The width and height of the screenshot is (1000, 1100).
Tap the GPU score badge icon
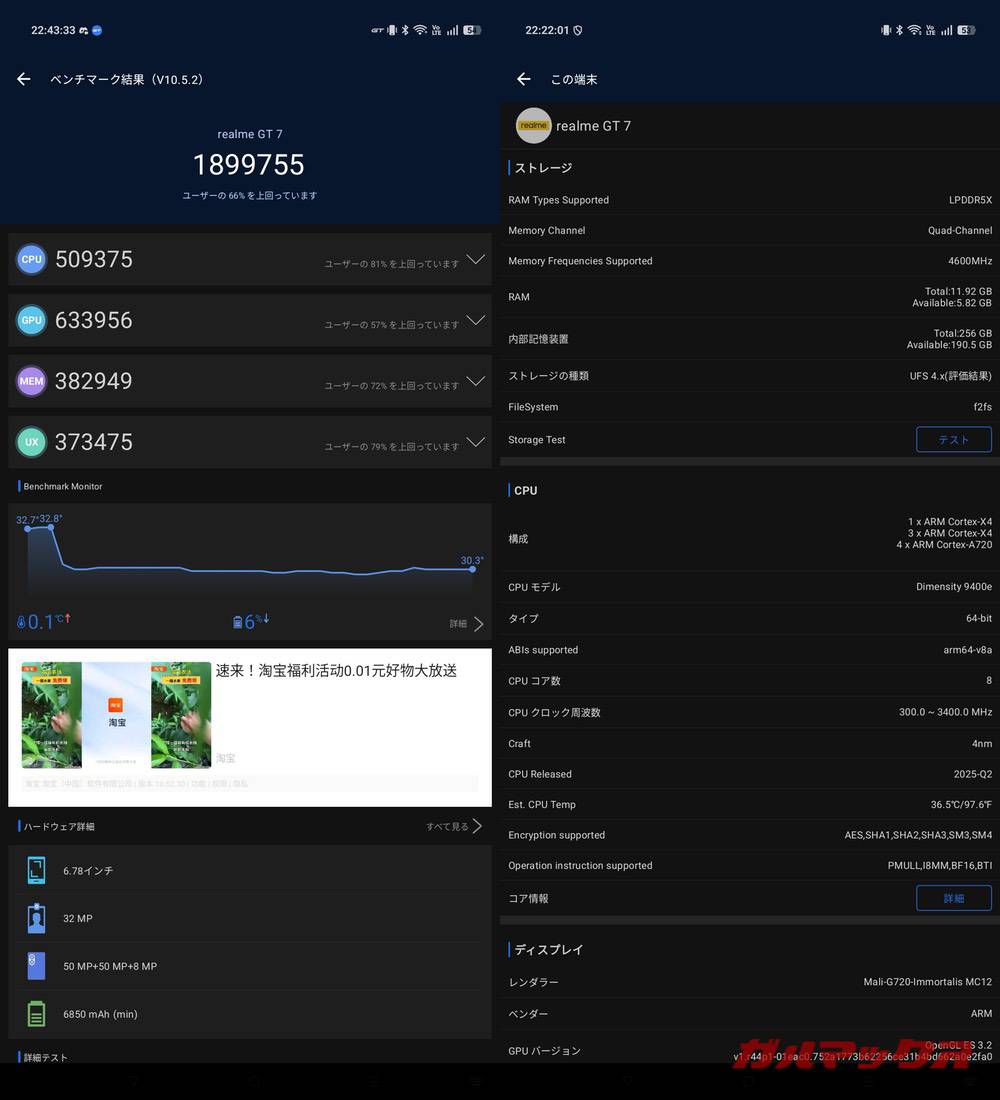[x=31, y=320]
